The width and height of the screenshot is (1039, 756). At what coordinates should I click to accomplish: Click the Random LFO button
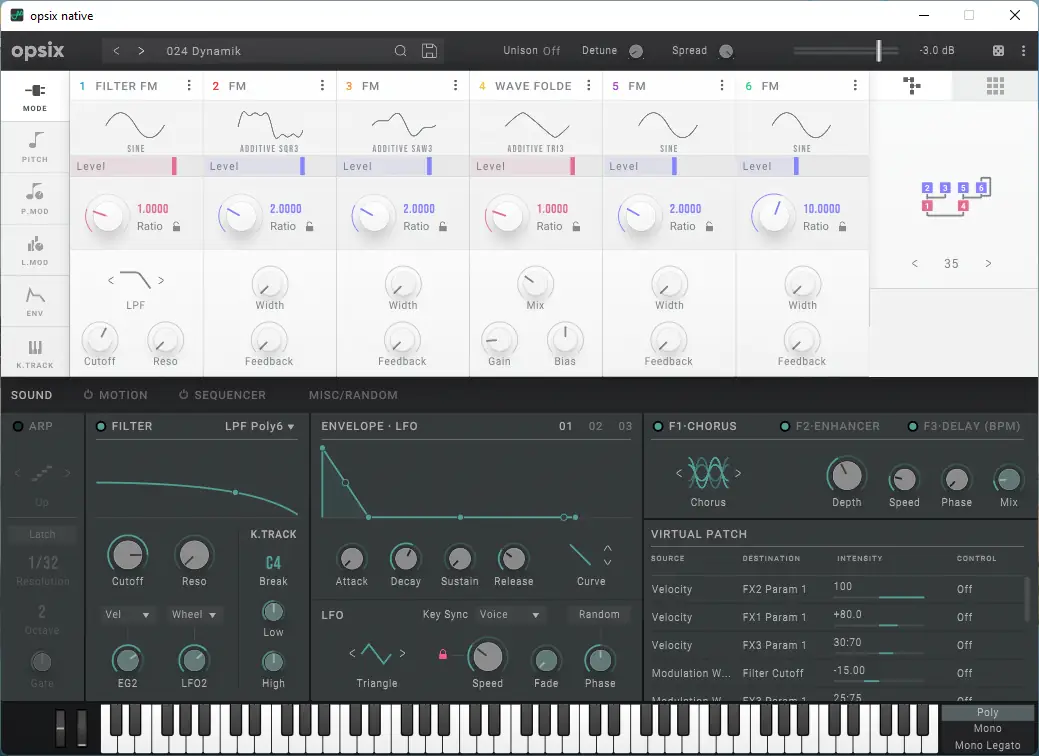[x=598, y=614]
